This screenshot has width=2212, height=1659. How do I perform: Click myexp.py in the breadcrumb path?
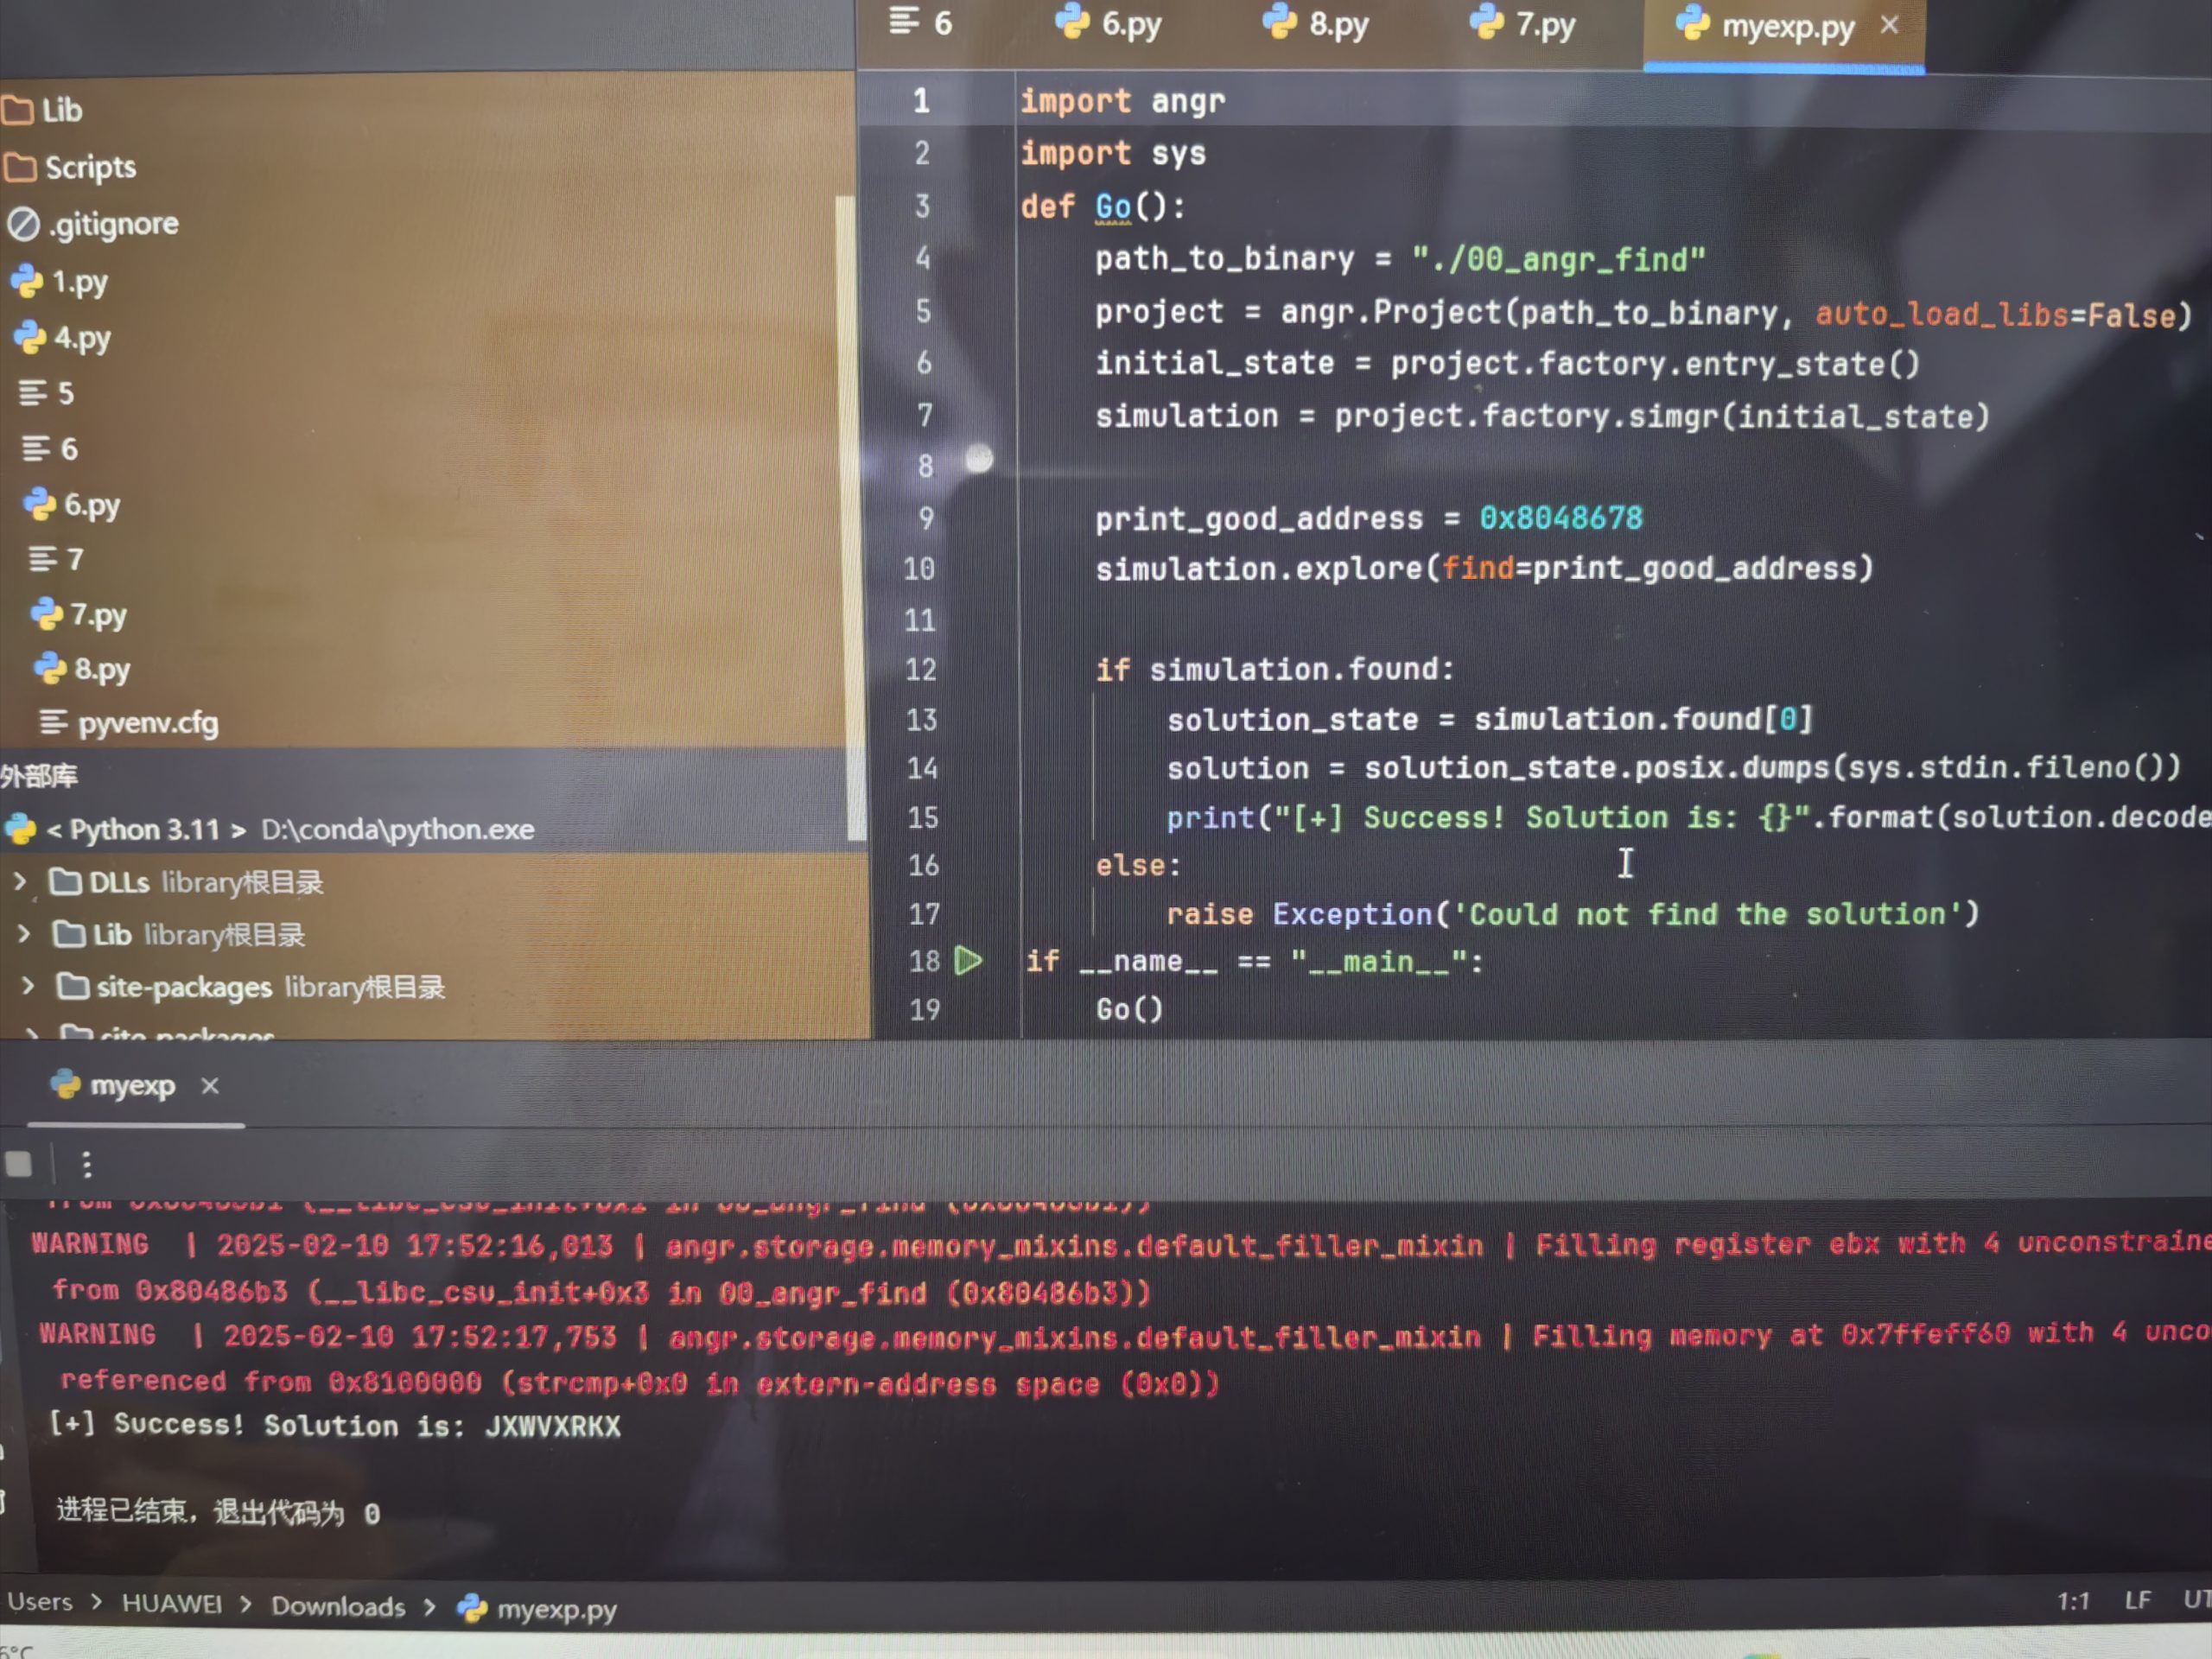tap(538, 1610)
